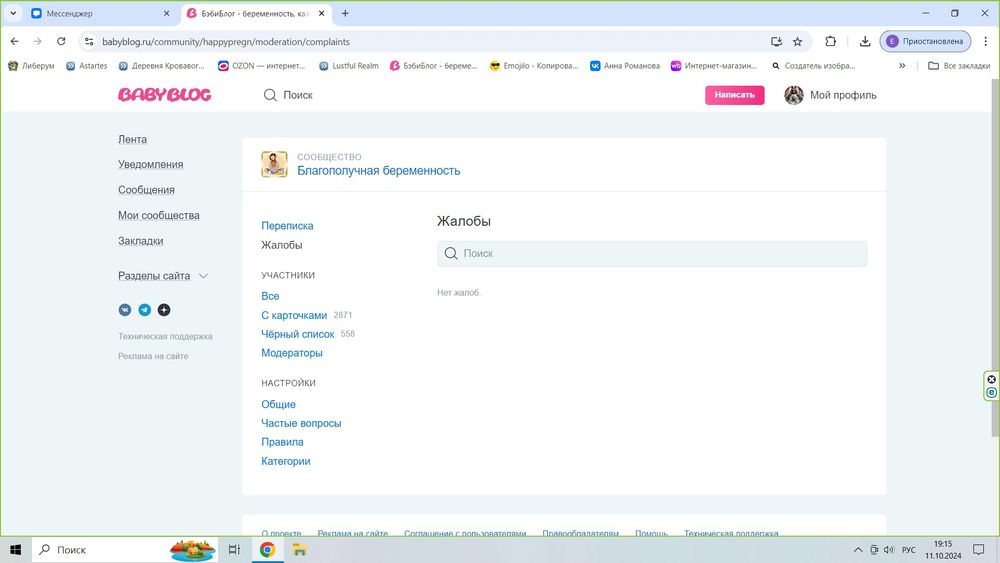This screenshot has width=1000, height=563.
Task: Show hidden system tray icons
Action: pyautogui.click(x=858, y=550)
